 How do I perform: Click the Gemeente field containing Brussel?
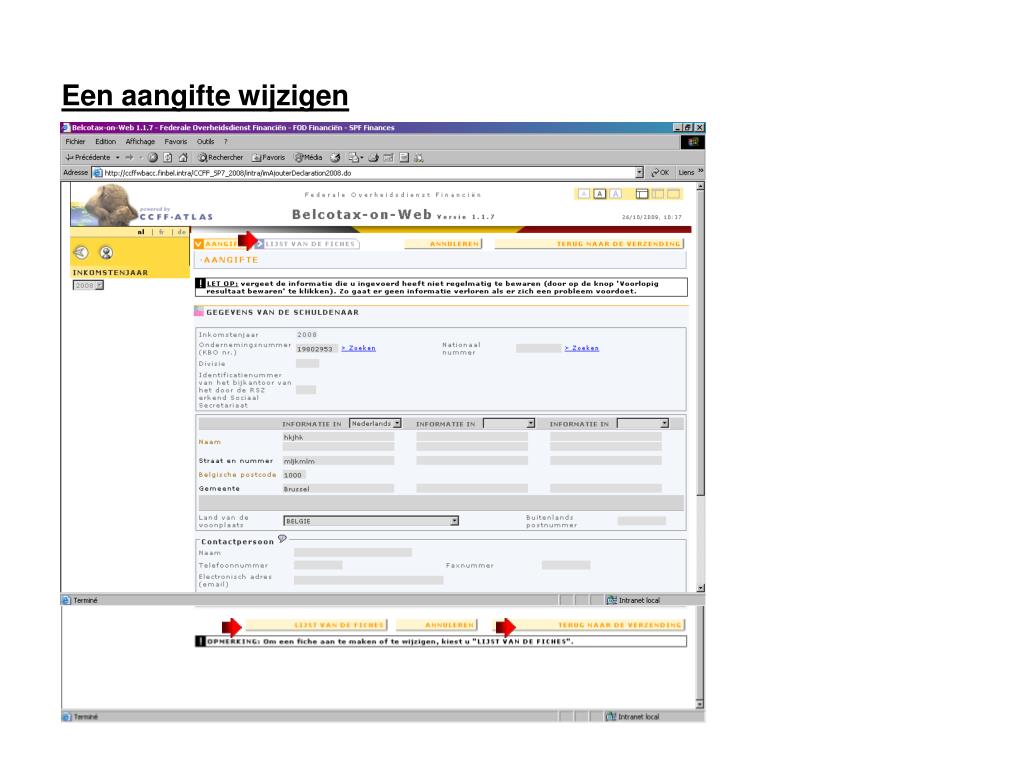(x=338, y=488)
